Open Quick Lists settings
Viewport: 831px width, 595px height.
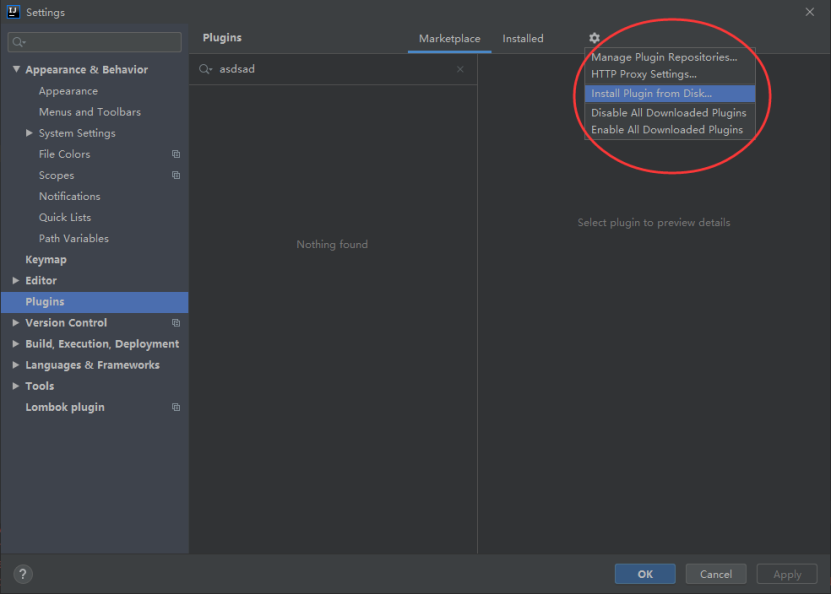coord(65,217)
